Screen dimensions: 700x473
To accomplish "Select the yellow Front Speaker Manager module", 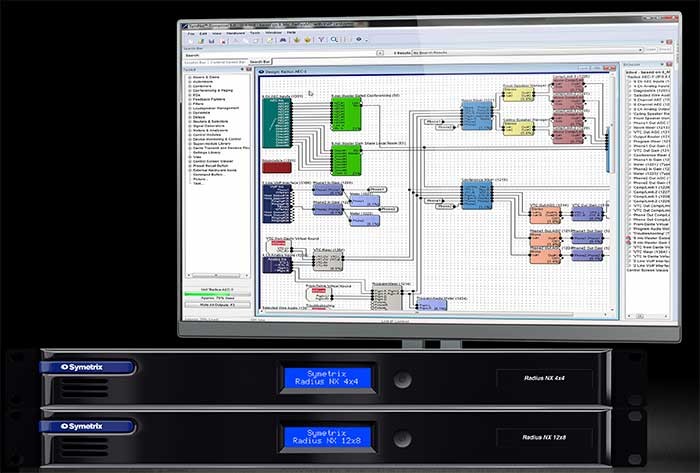I will click(518, 94).
